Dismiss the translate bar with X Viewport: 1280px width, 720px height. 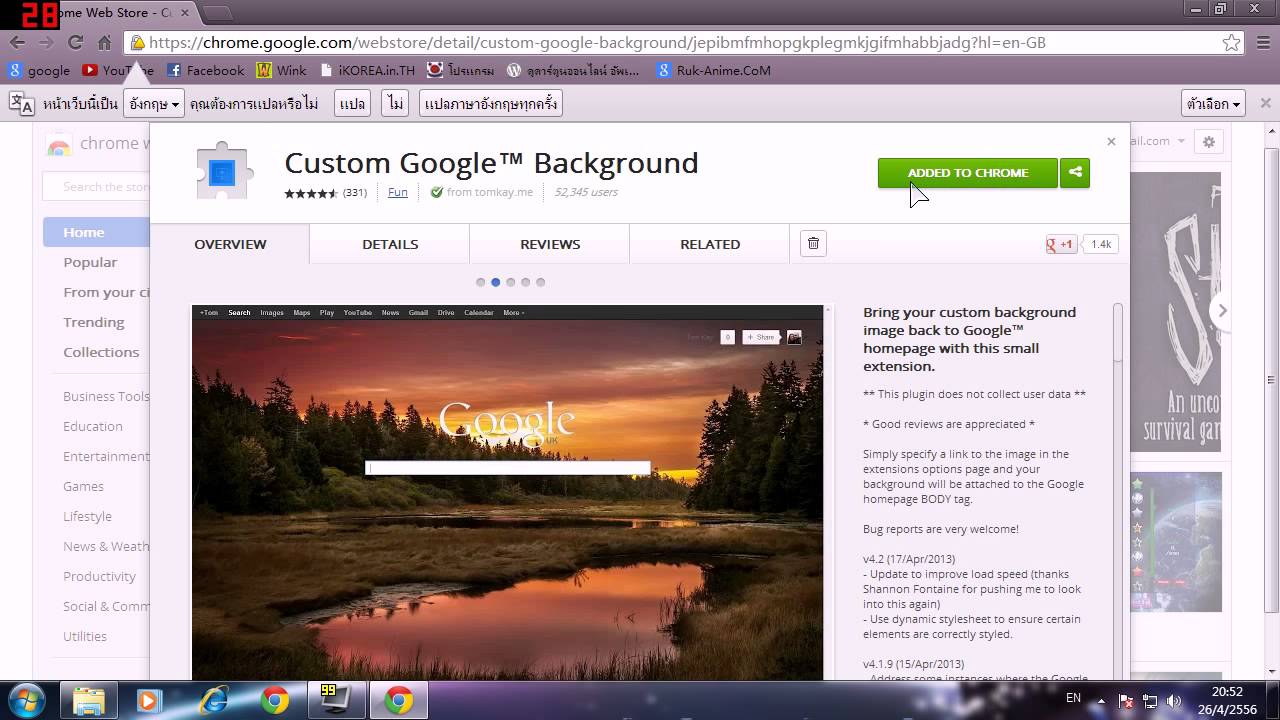tap(1265, 103)
